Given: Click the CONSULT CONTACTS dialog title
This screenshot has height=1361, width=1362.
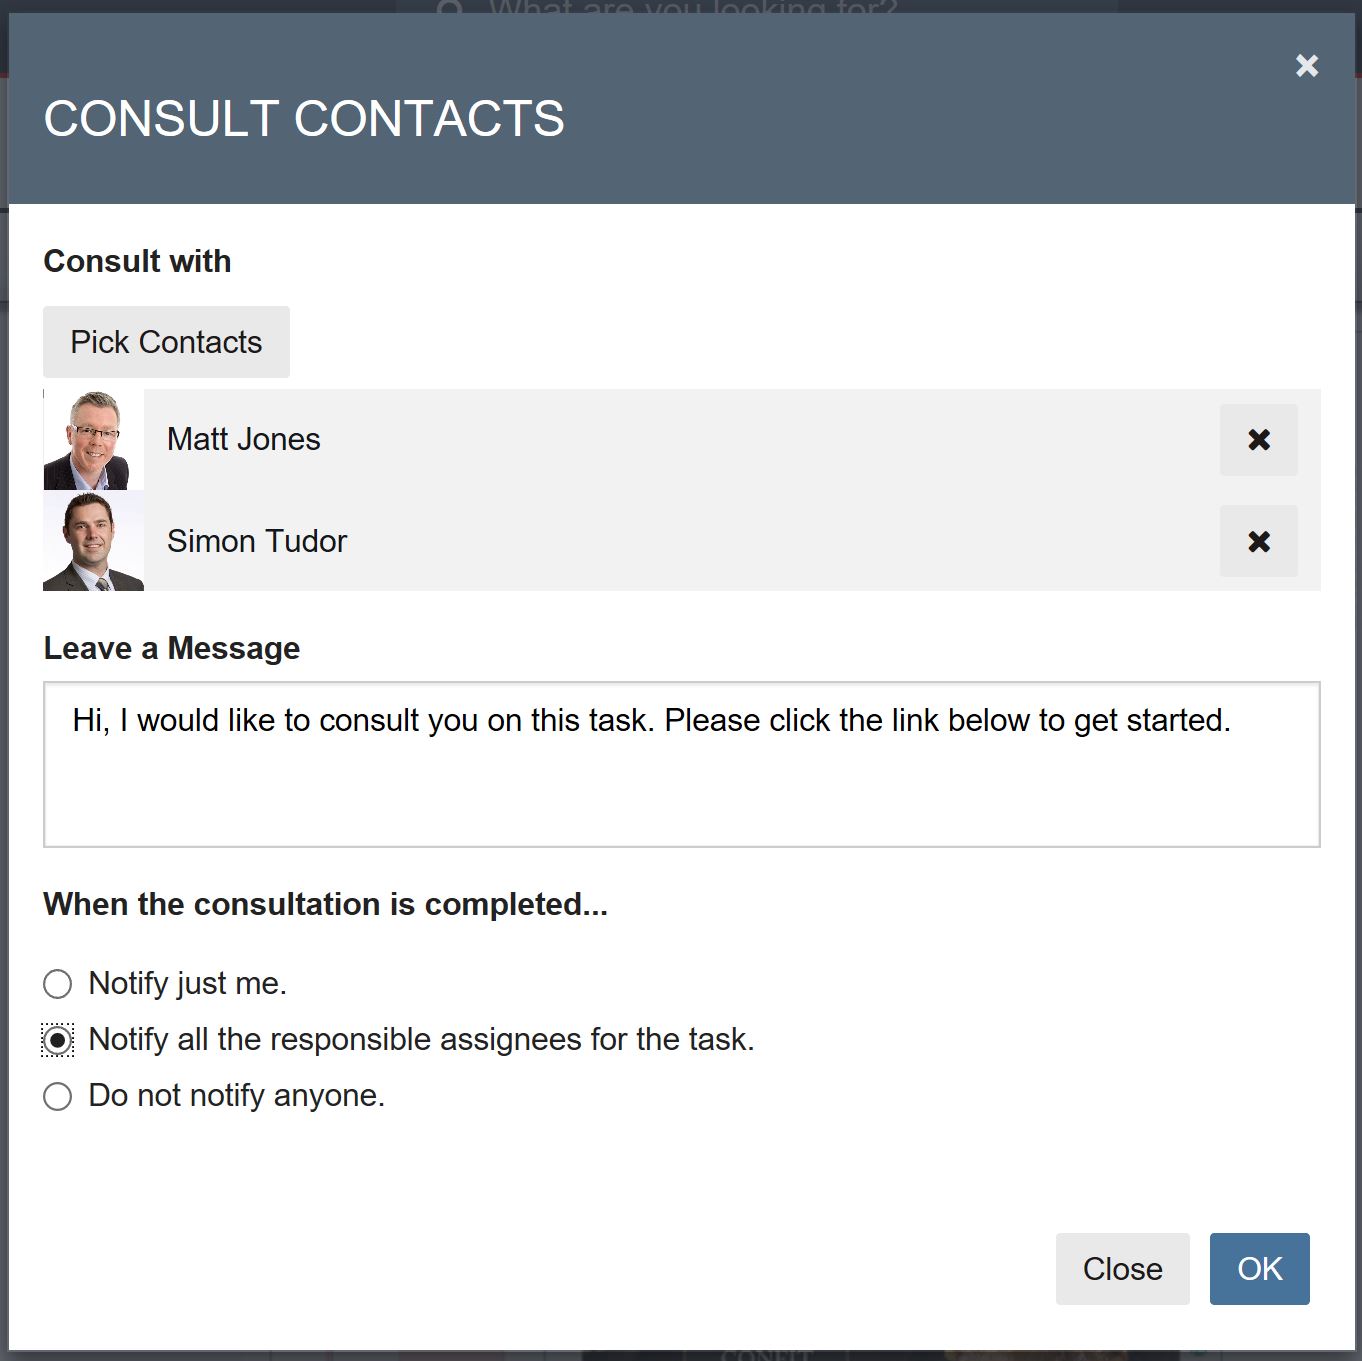Looking at the screenshot, I should [304, 118].
